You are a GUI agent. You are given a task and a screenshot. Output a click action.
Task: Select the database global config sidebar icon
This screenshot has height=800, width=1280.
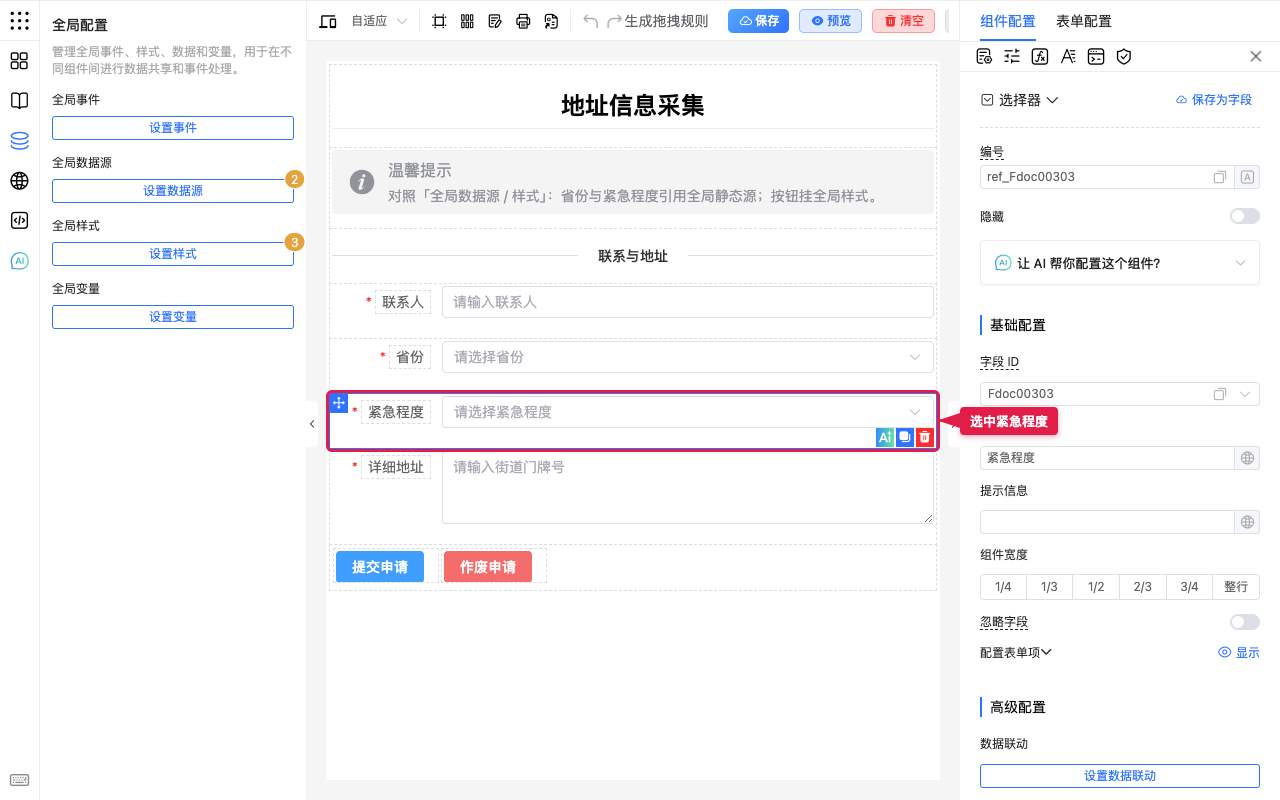tap(19, 141)
